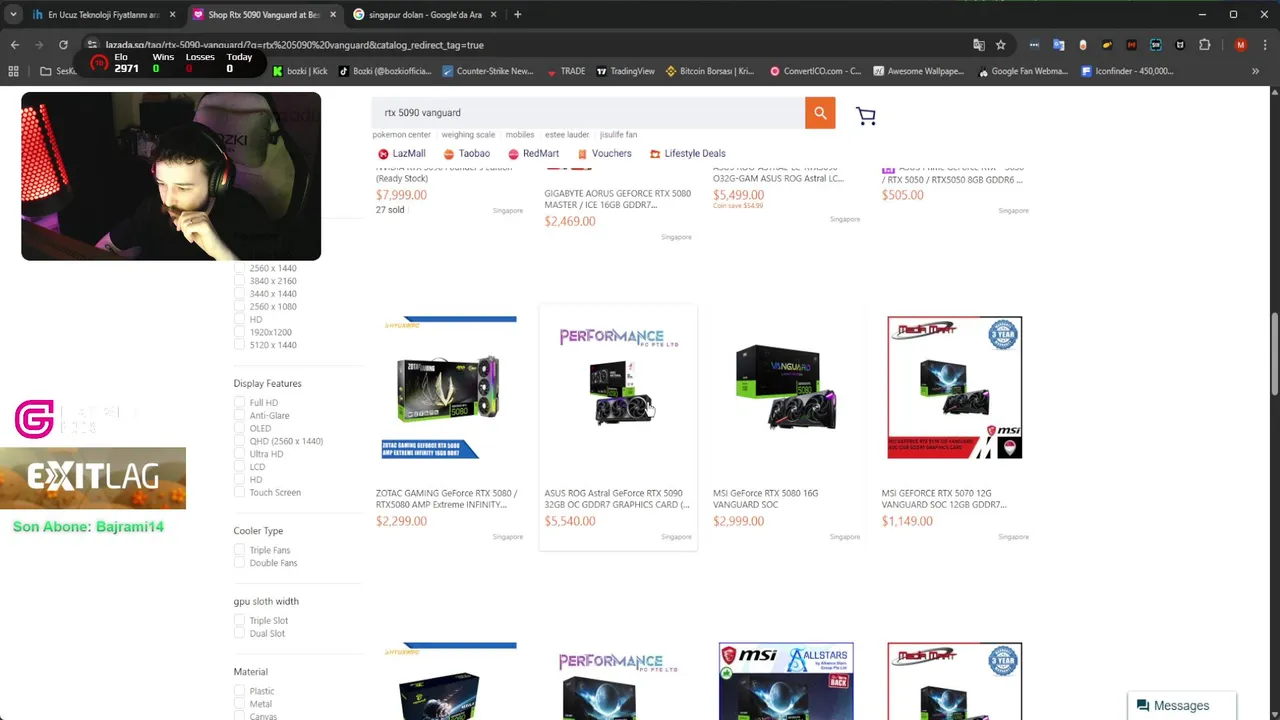Click the pokemon center suggestion

pyautogui.click(x=401, y=135)
